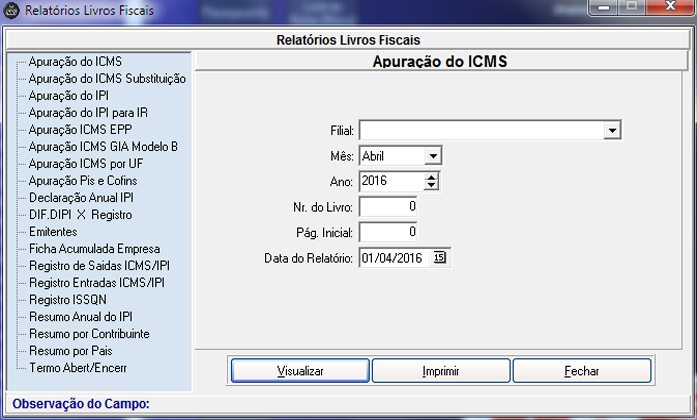Select Apuração do ICMS Substituição
The image size is (697, 420).
[107, 79]
